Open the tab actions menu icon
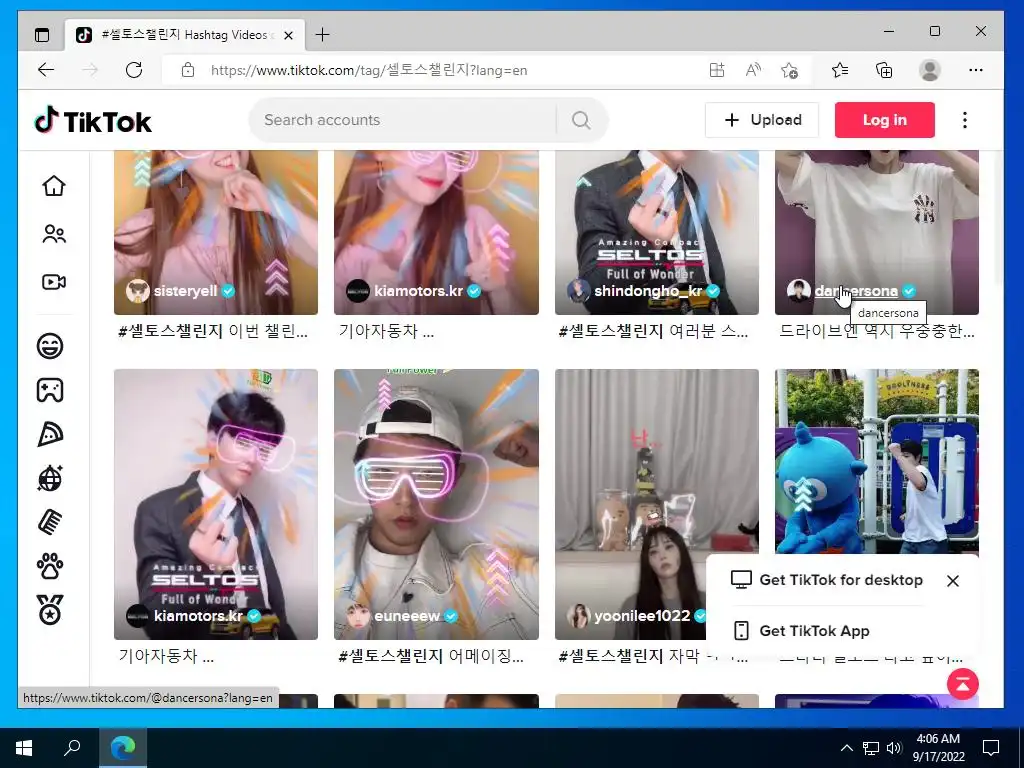 tap(42, 35)
